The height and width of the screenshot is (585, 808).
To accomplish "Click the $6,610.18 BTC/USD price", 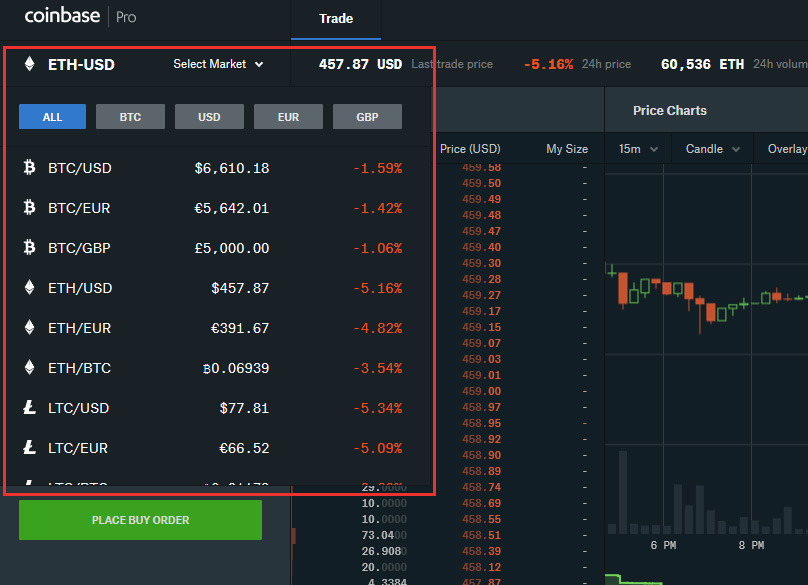I will point(232,168).
